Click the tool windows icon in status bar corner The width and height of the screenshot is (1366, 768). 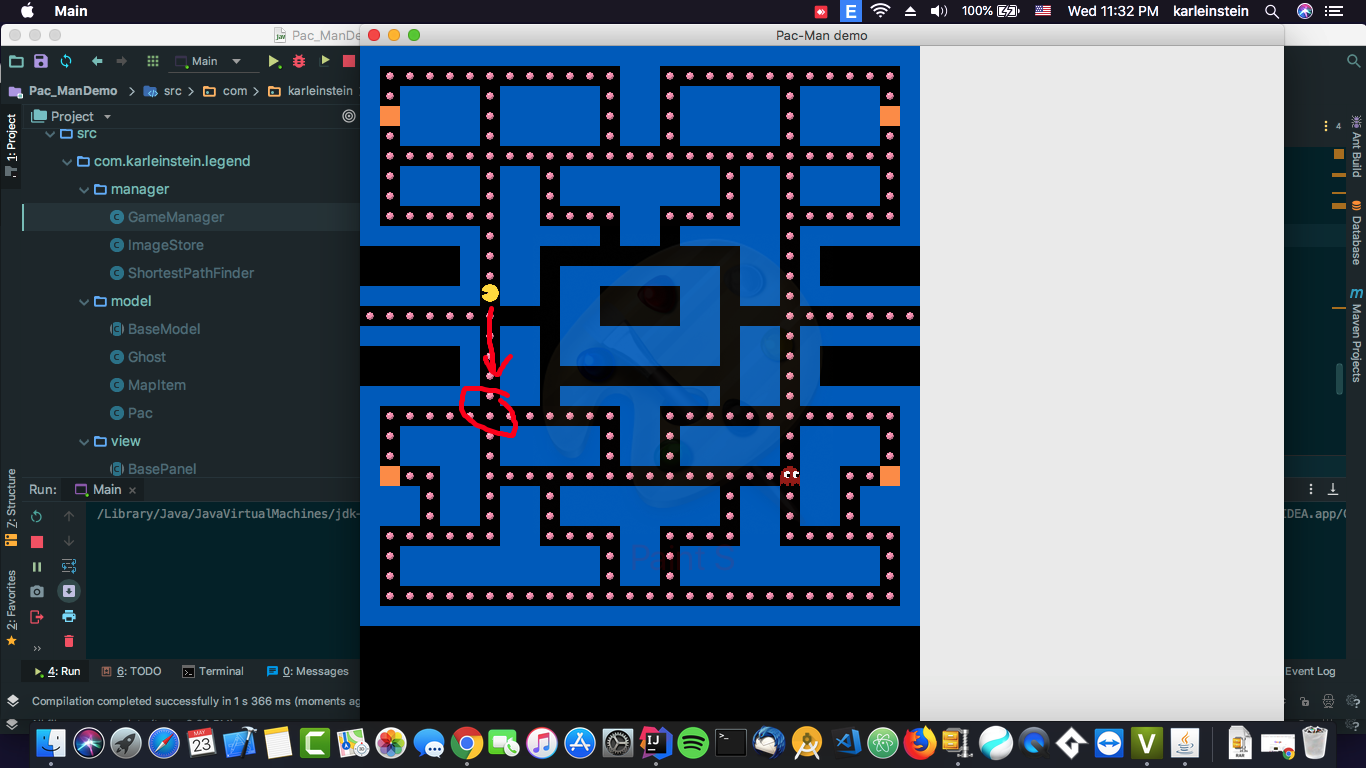tap(13, 701)
